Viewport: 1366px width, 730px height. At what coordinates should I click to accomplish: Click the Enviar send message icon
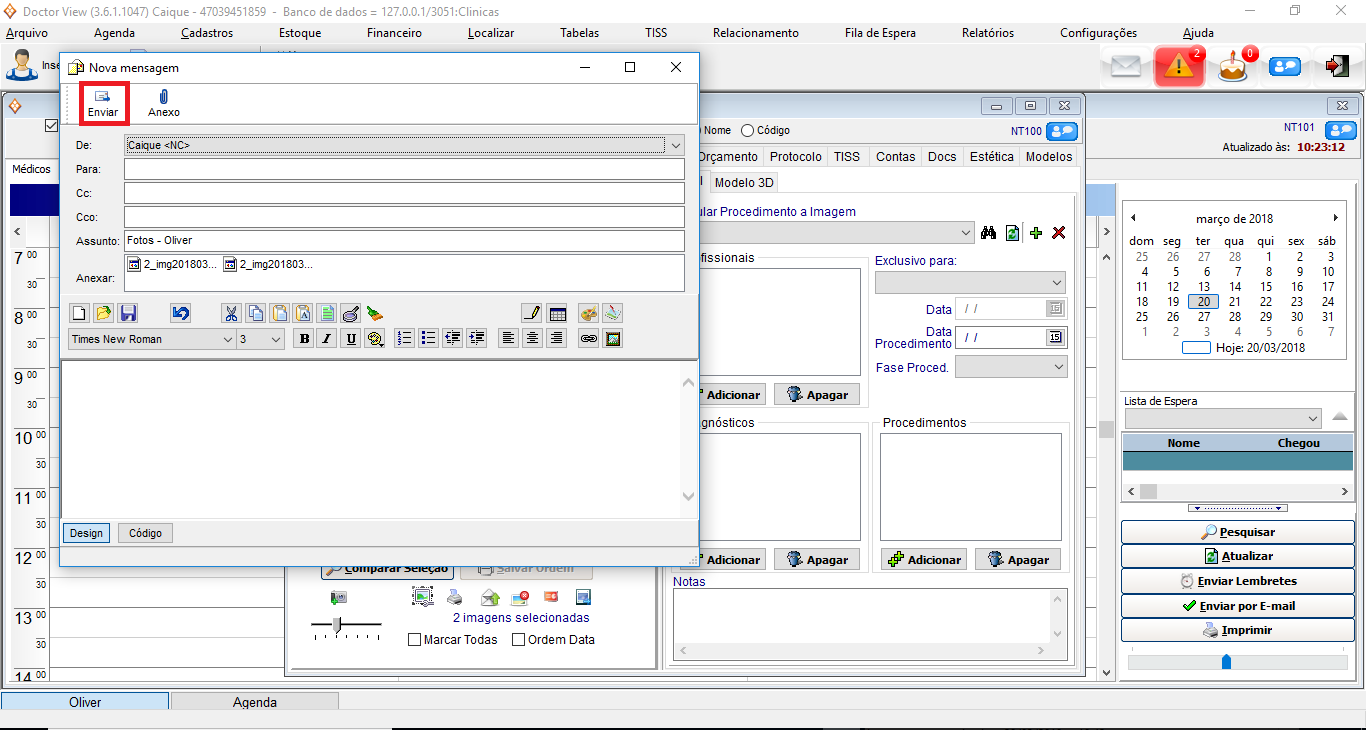[102, 97]
